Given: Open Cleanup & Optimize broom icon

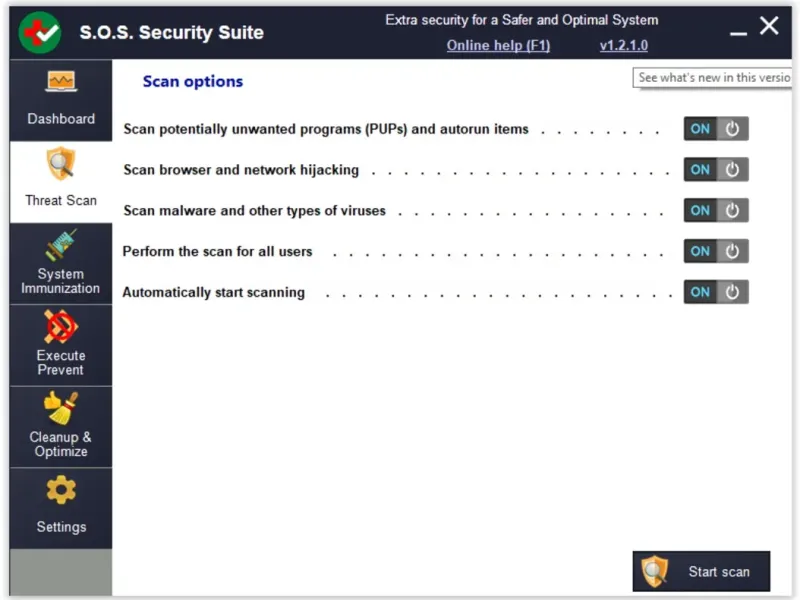Looking at the screenshot, I should click(61, 407).
